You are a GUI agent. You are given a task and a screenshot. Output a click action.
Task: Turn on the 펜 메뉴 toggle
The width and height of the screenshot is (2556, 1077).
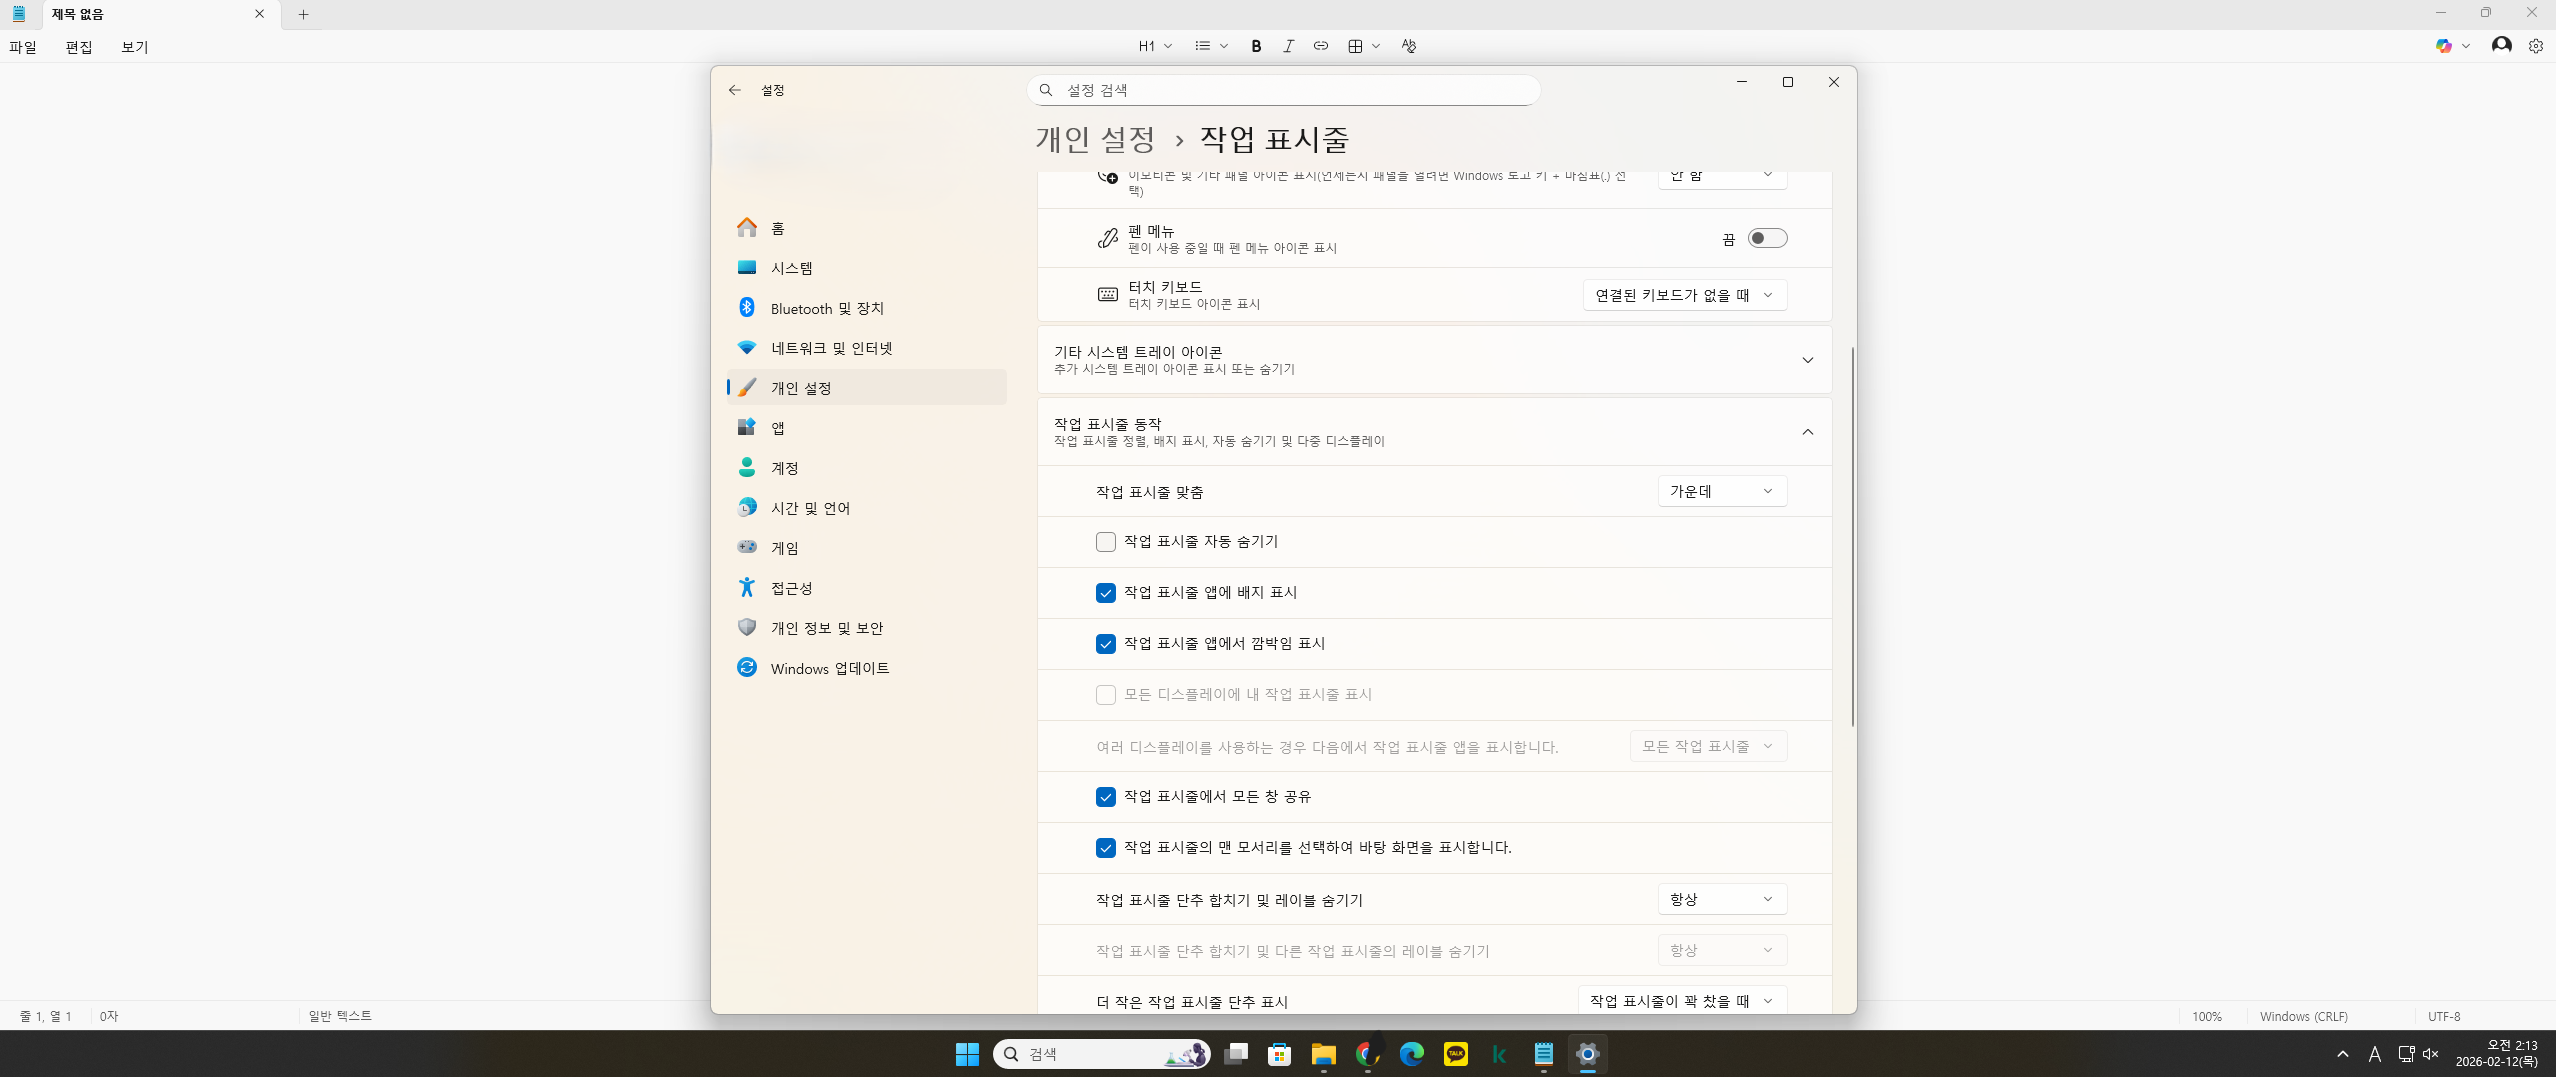click(1766, 237)
